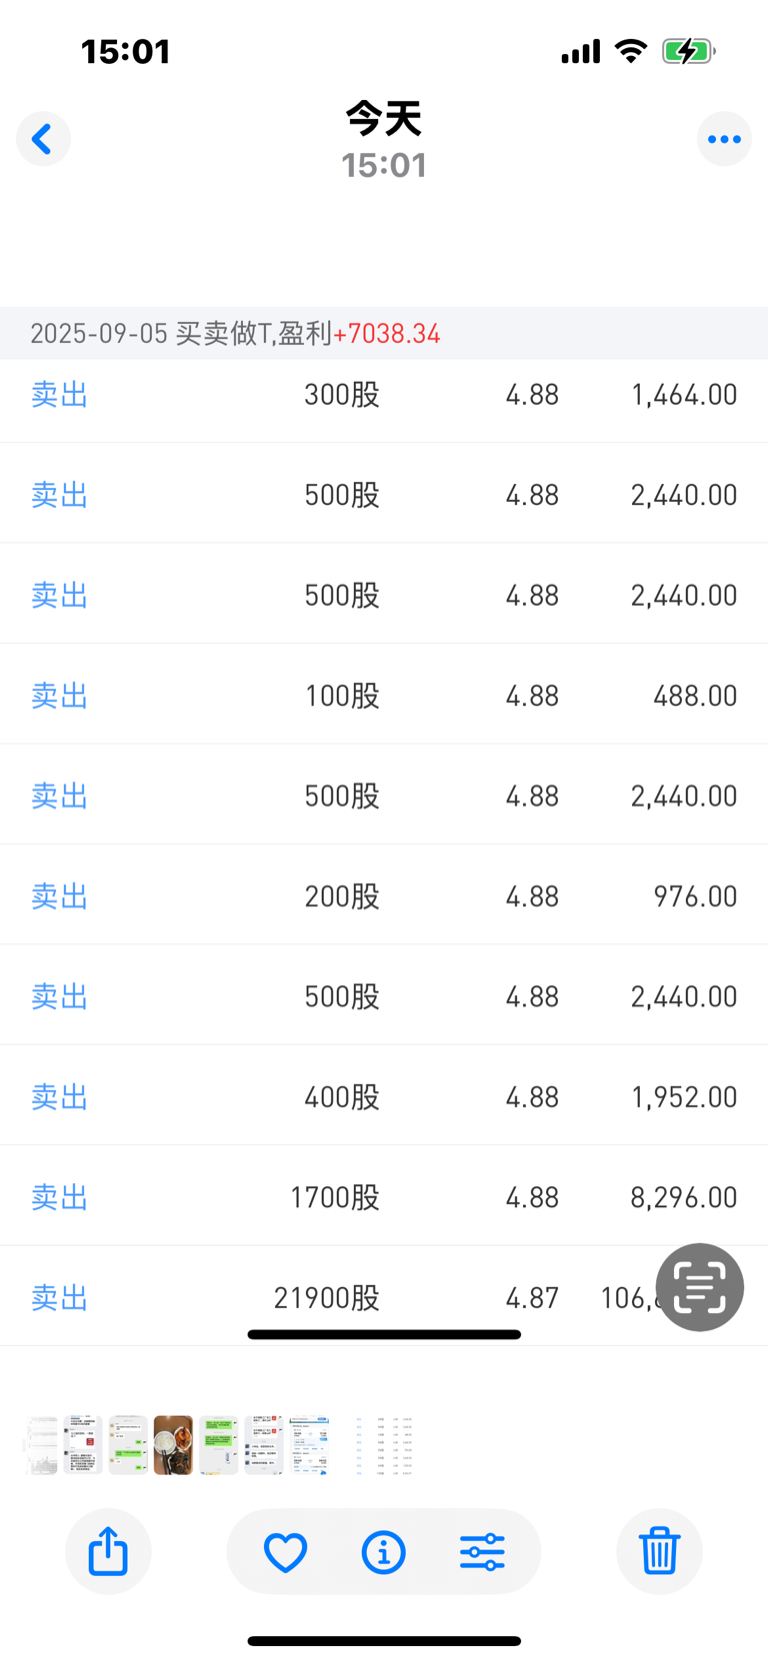Viewport: 768px width, 1663px height.
Task: Select the leftmost chart thumbnail in strip
Action: [x=41, y=1445]
